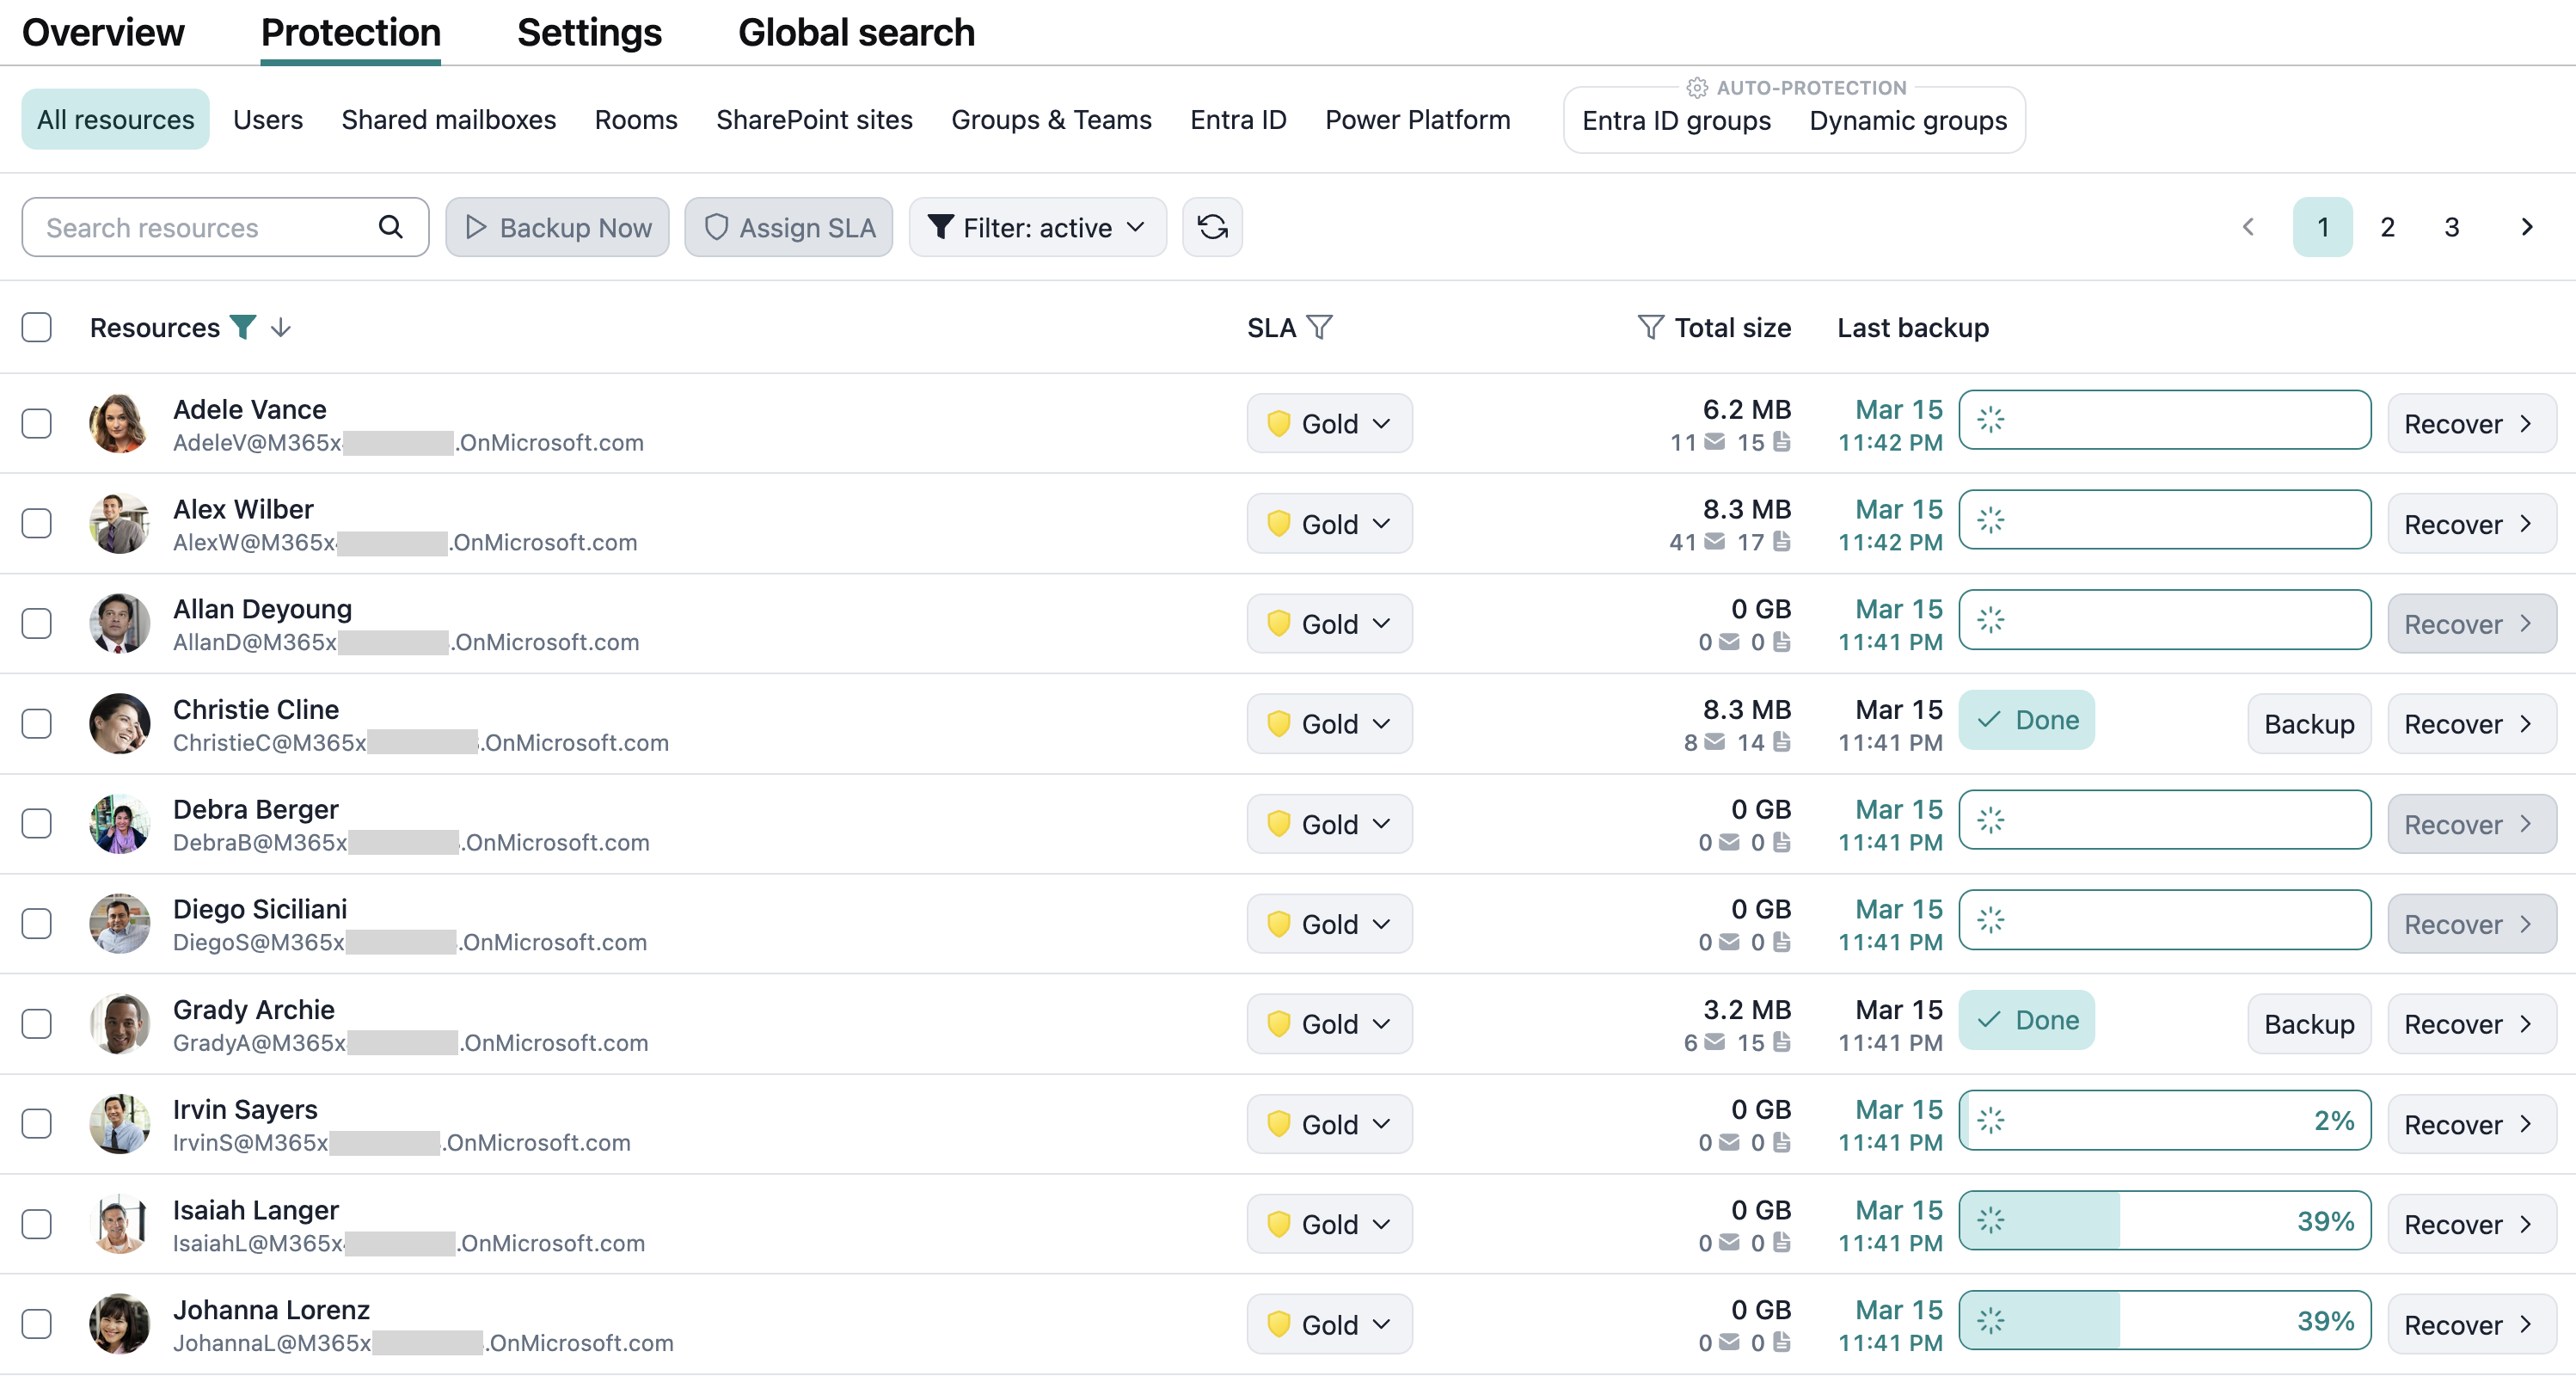Screen dimensions: 2576x1376
Task: Click the refresh list icon
Action: coord(1212,227)
